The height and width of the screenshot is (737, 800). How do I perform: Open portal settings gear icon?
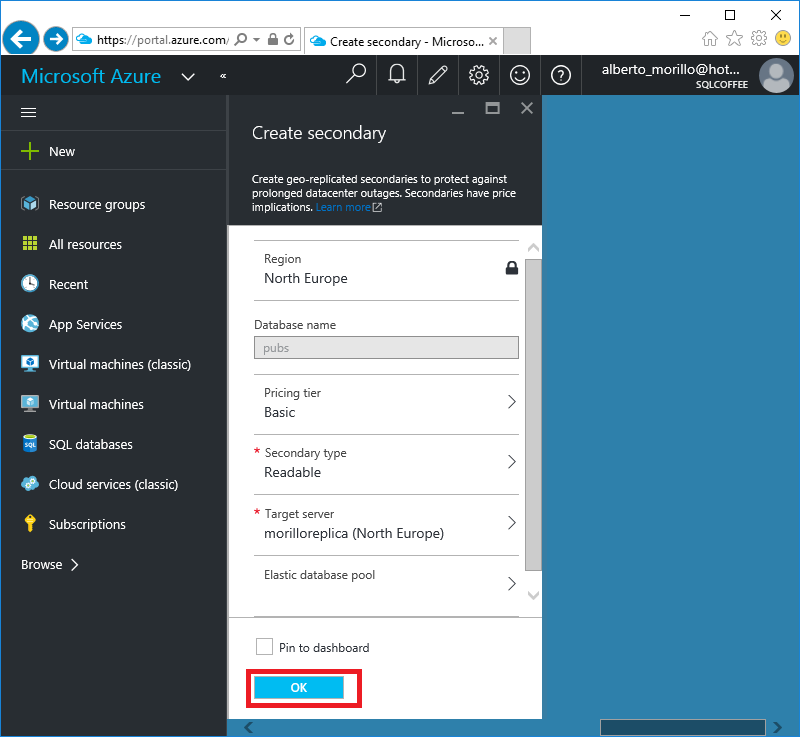click(x=479, y=75)
